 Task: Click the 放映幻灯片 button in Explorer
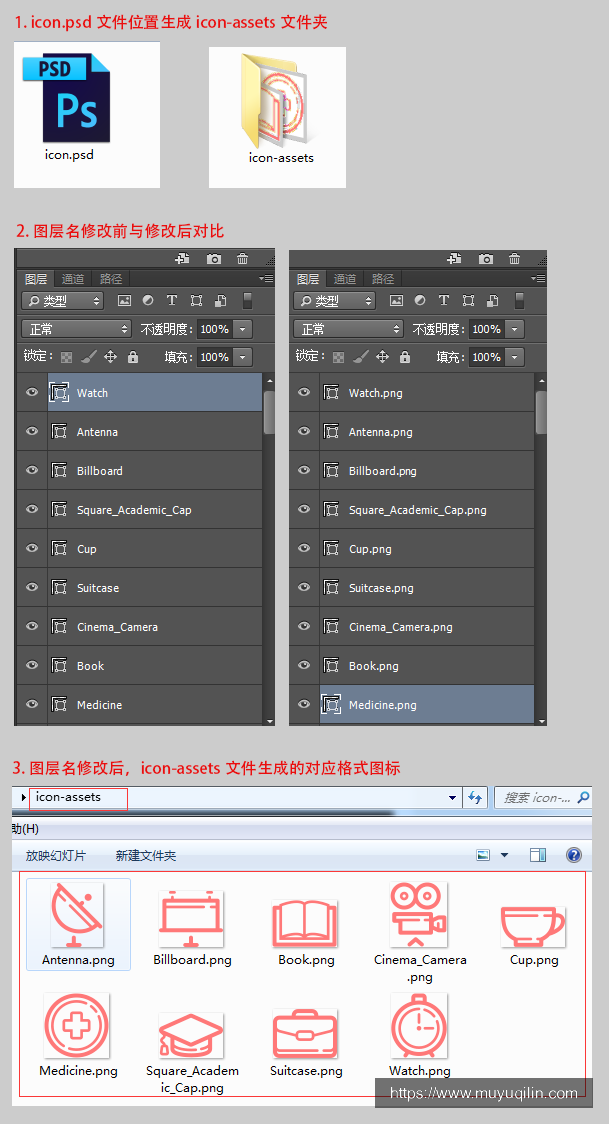click(x=55, y=855)
